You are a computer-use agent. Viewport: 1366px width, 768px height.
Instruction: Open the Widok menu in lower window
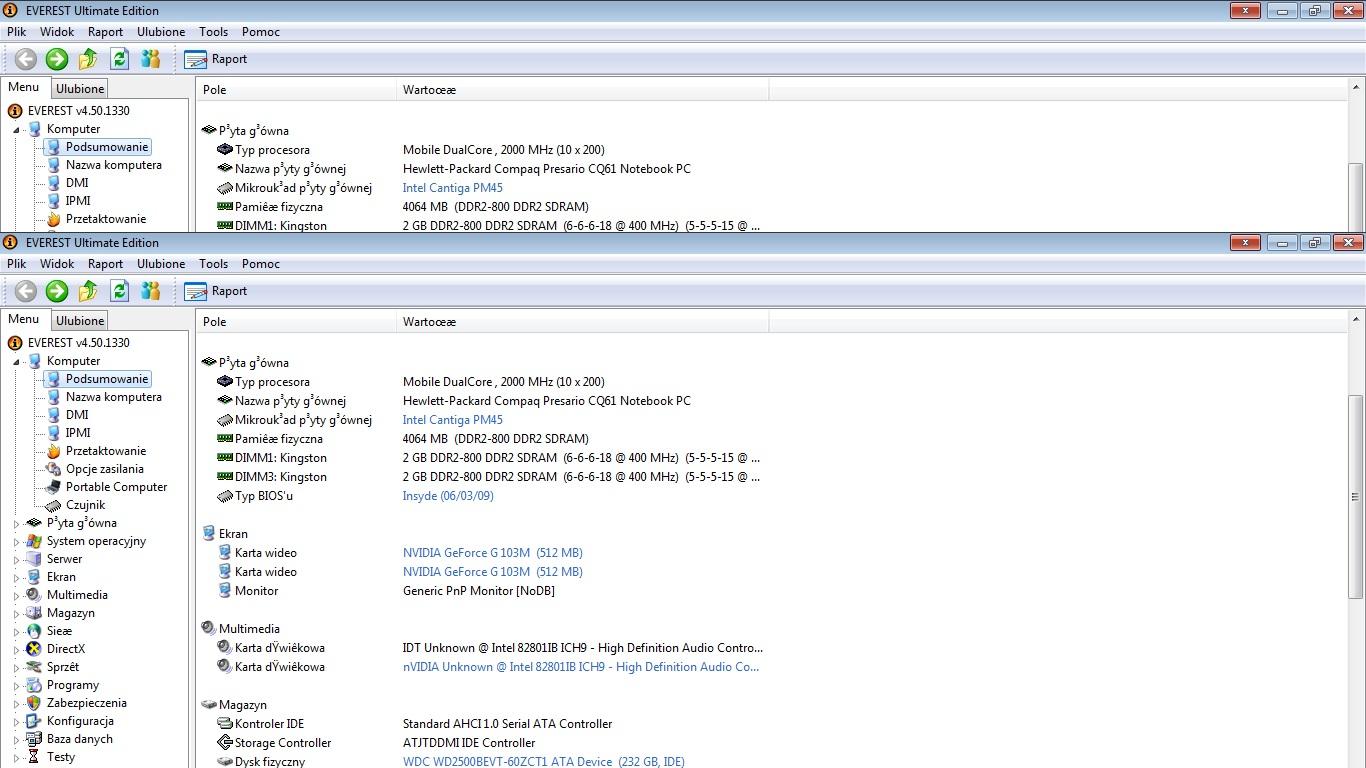click(57, 264)
